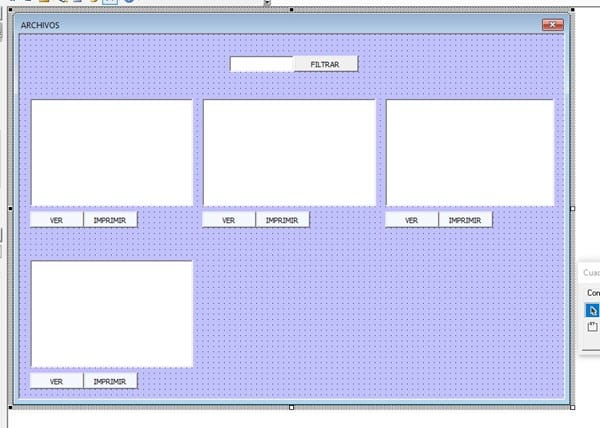Open the Controles tab of the toolbox

593,293
